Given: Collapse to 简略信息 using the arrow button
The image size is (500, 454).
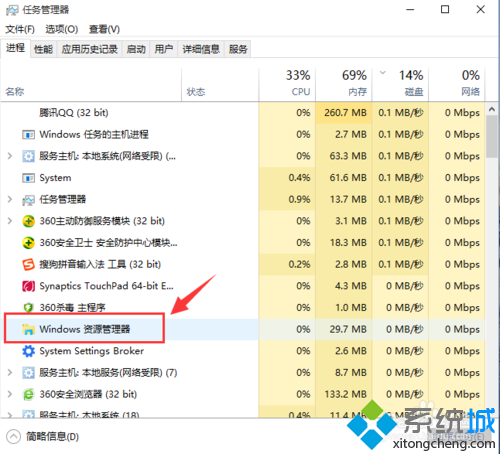Looking at the screenshot, I should tap(13, 437).
